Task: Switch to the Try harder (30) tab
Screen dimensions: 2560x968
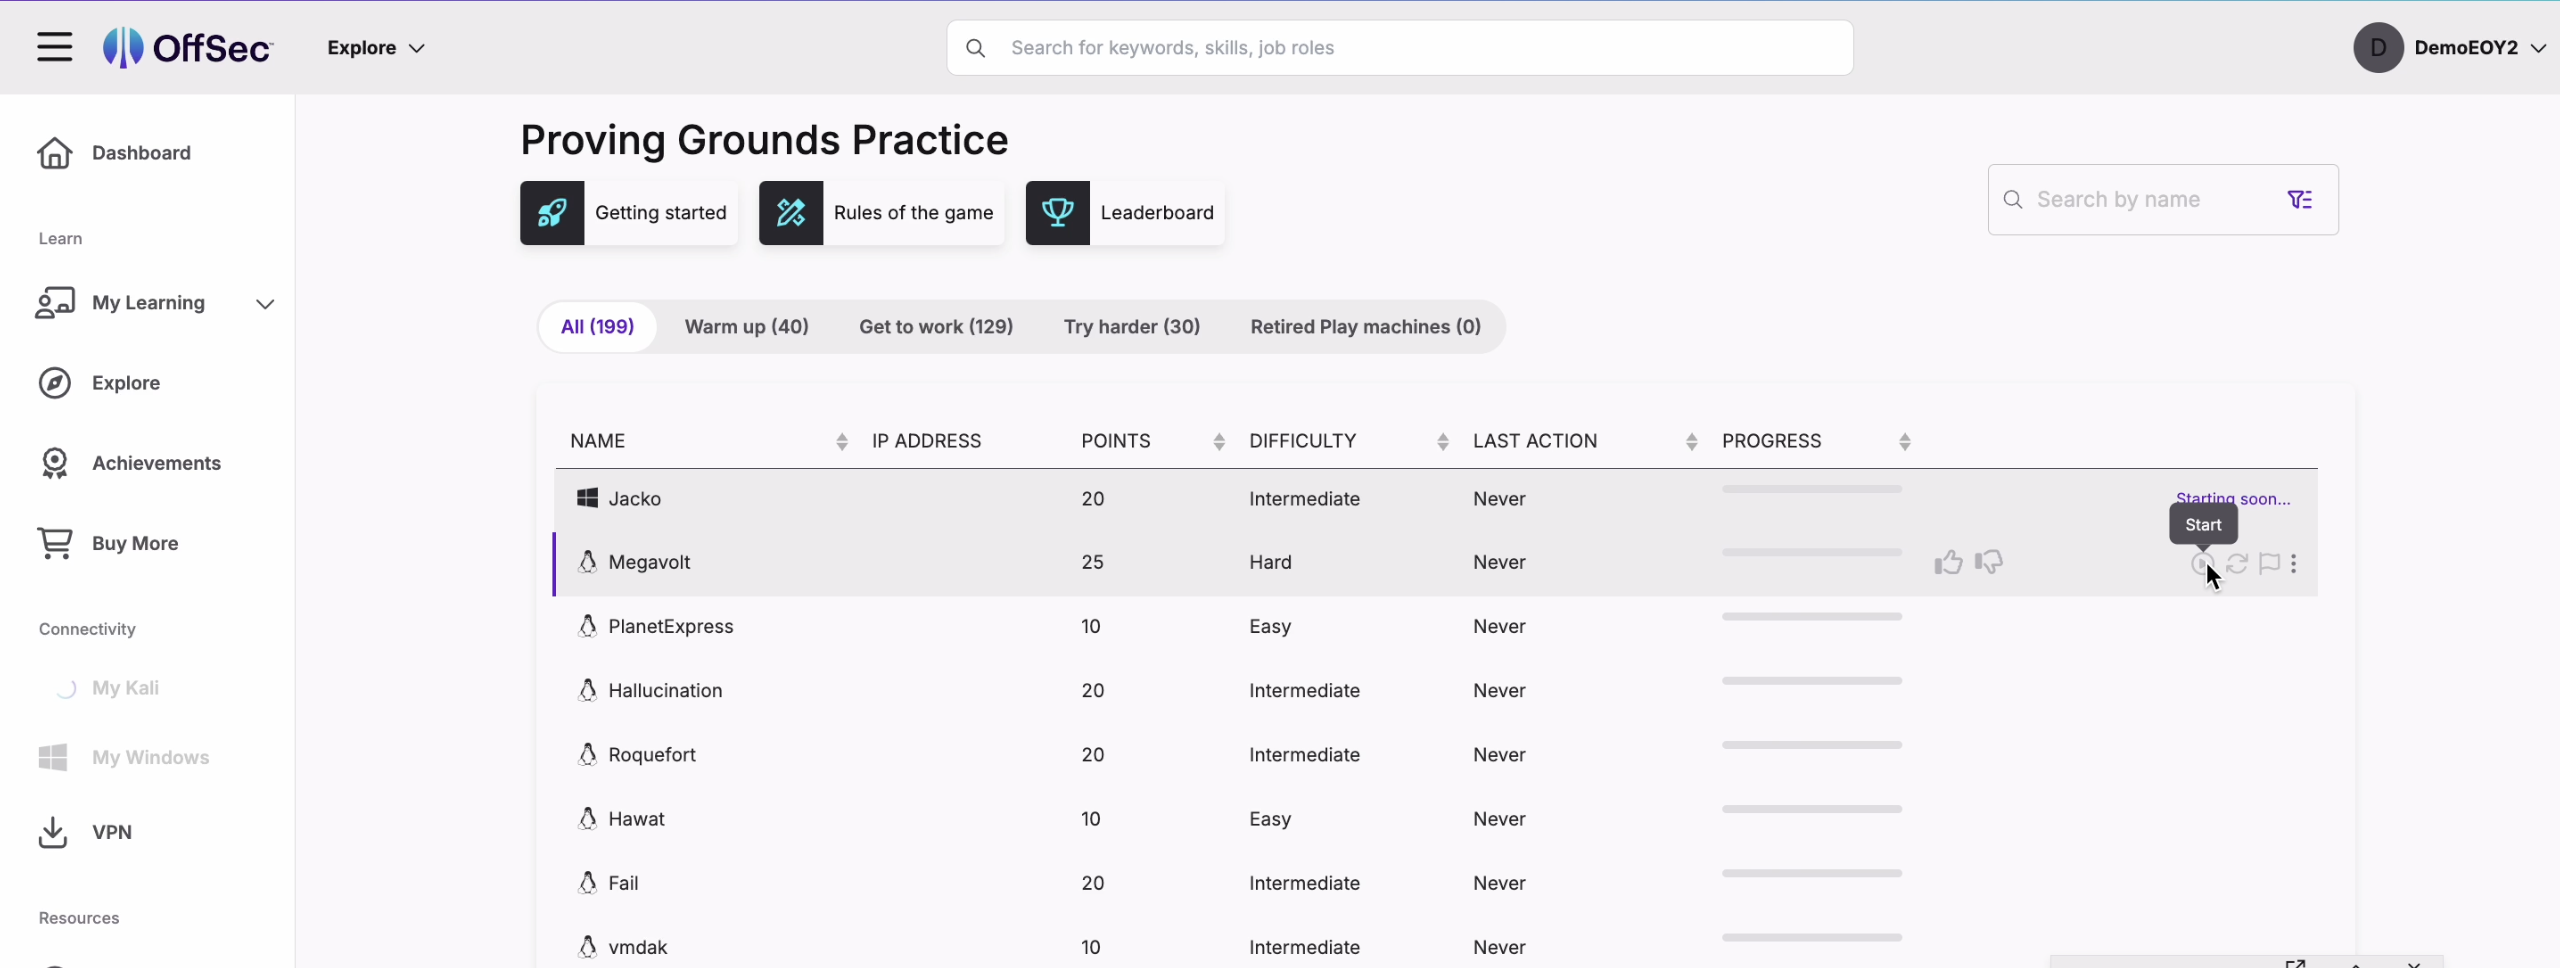Action: tap(1132, 327)
